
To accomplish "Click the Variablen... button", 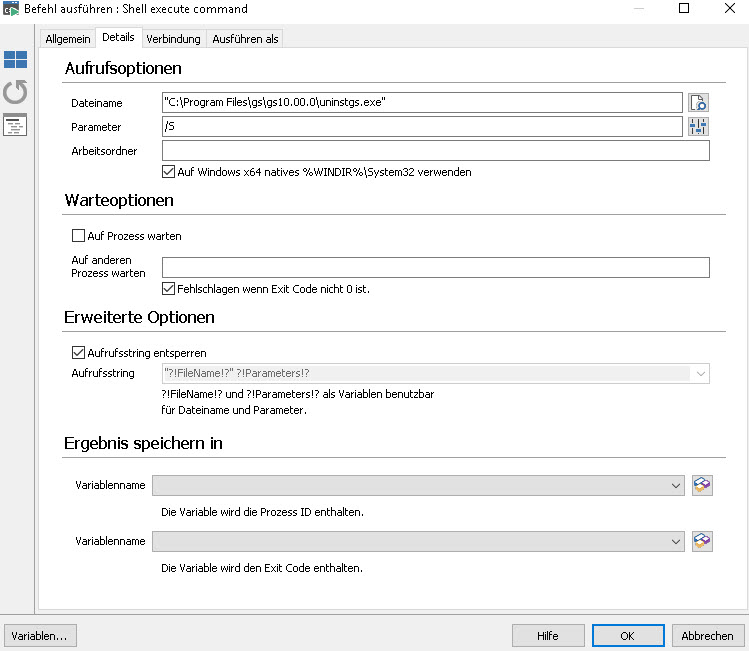I will click(40, 636).
